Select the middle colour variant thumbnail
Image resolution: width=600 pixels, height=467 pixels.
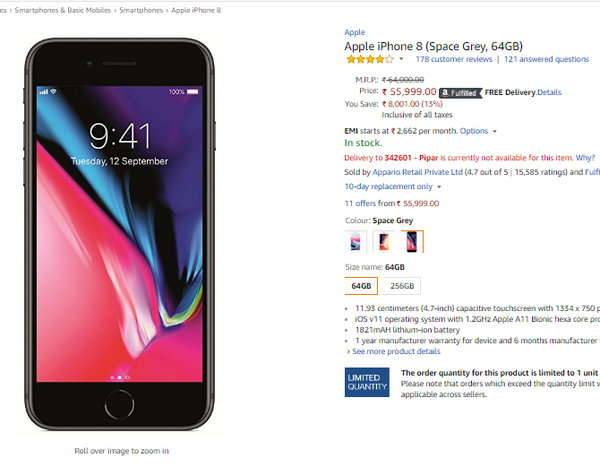click(x=384, y=242)
